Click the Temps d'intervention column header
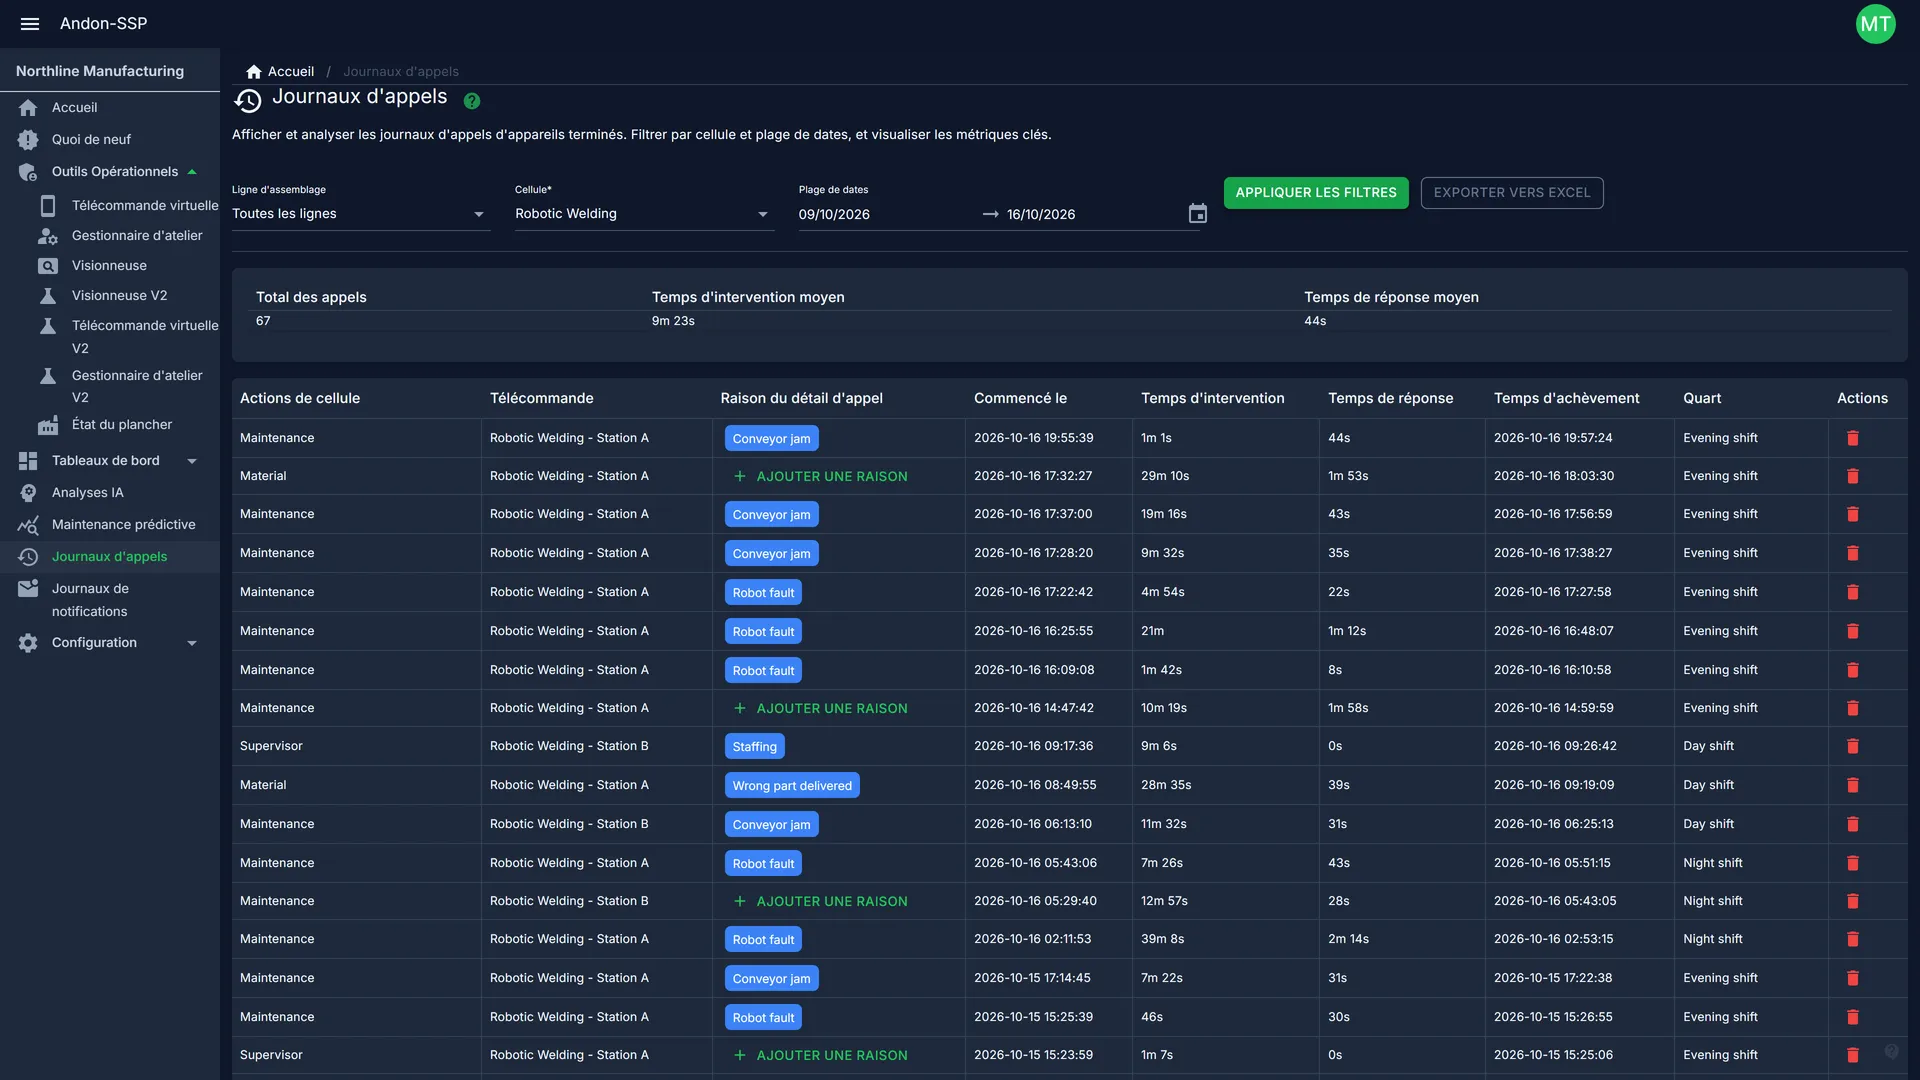Screen dimensions: 1920x1080 (x=1213, y=398)
